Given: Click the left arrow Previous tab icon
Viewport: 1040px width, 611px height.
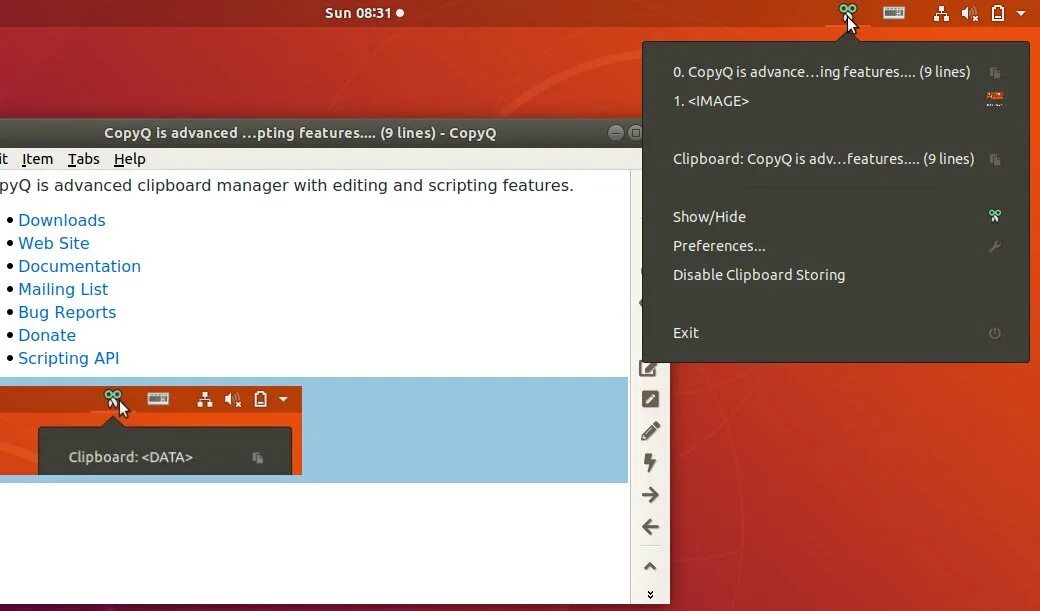Looking at the screenshot, I should [x=650, y=527].
